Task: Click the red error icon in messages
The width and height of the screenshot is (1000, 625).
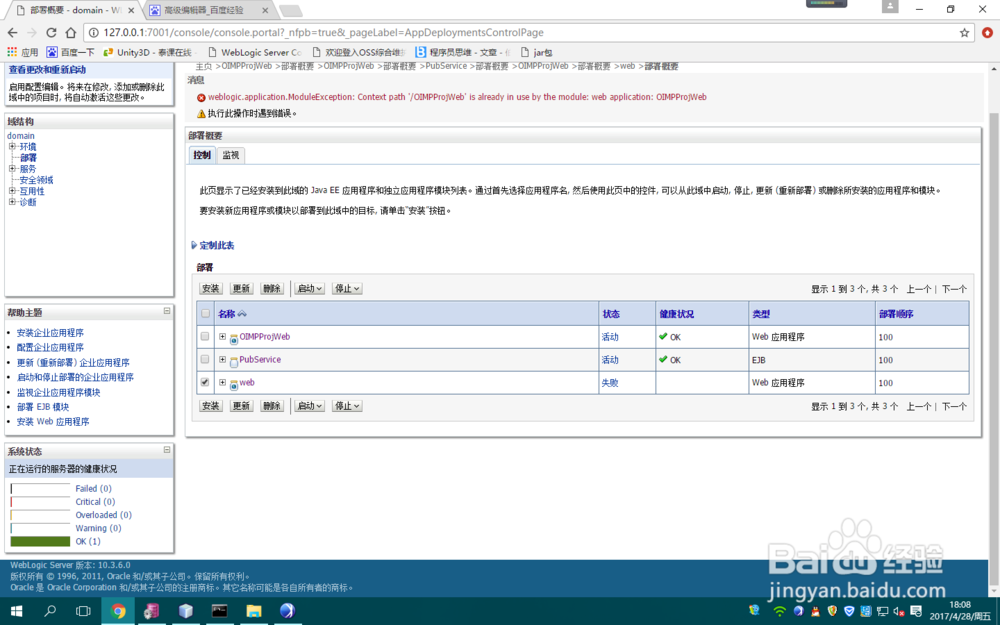Action: 202,98
